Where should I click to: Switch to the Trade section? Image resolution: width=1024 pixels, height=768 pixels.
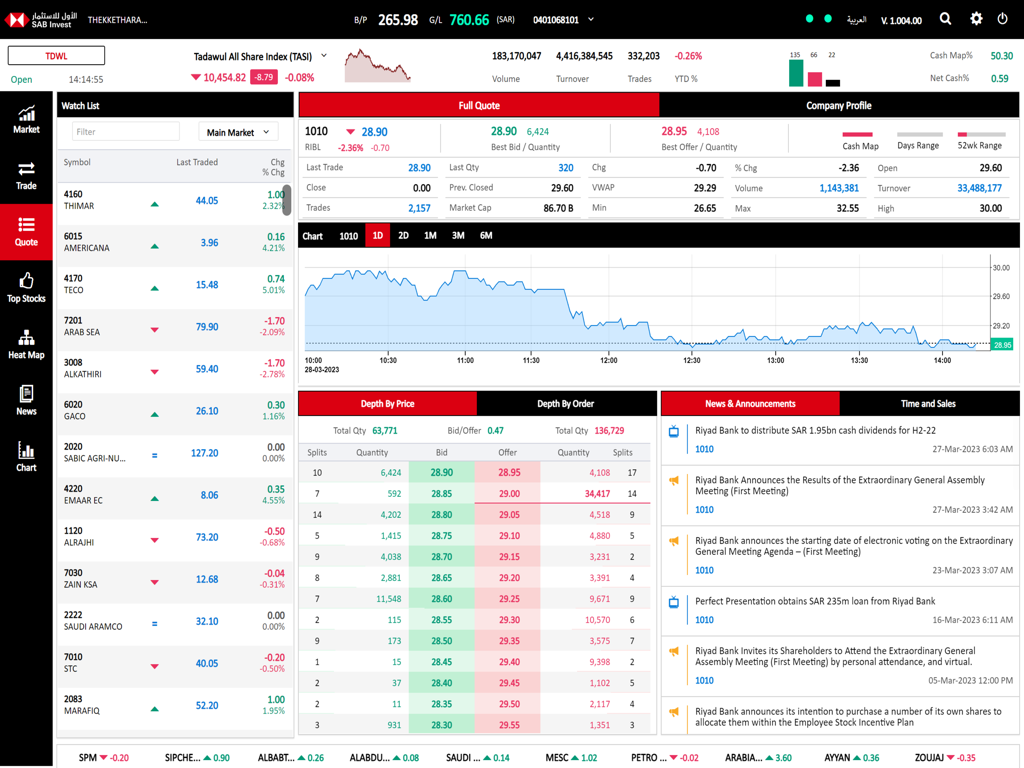pyautogui.click(x=26, y=175)
